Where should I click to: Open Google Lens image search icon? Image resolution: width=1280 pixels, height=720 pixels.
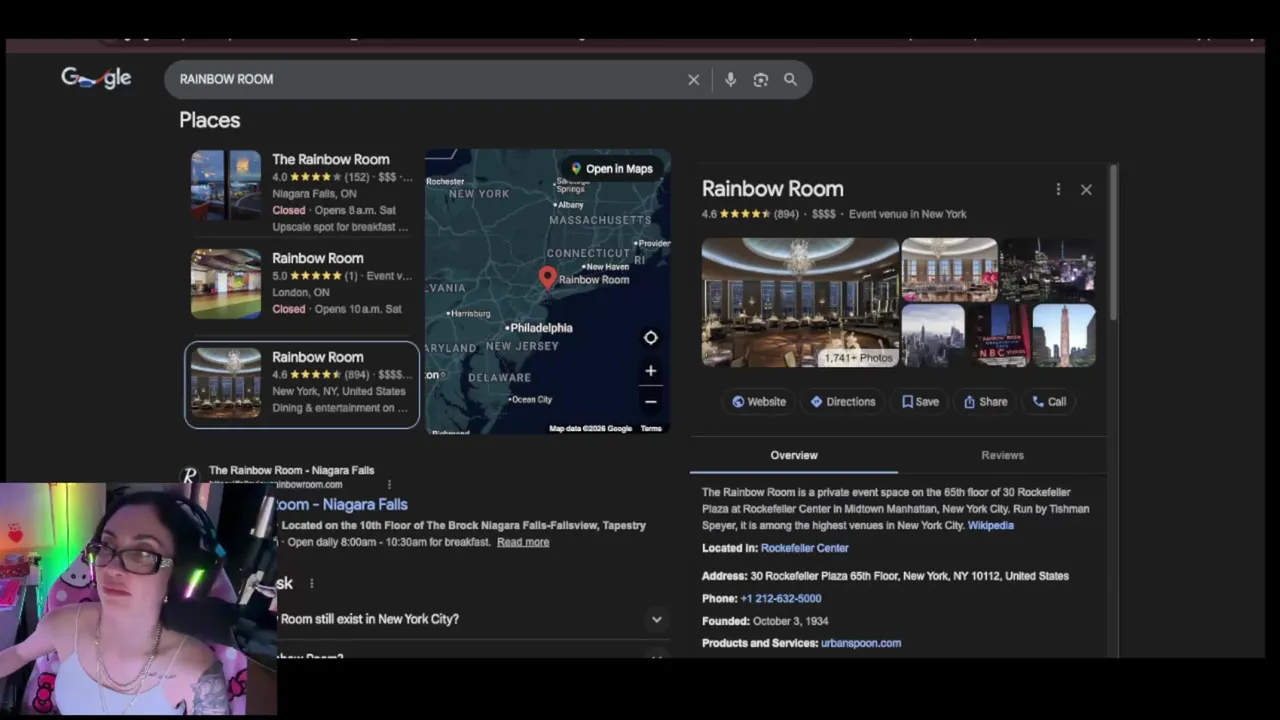coord(760,80)
